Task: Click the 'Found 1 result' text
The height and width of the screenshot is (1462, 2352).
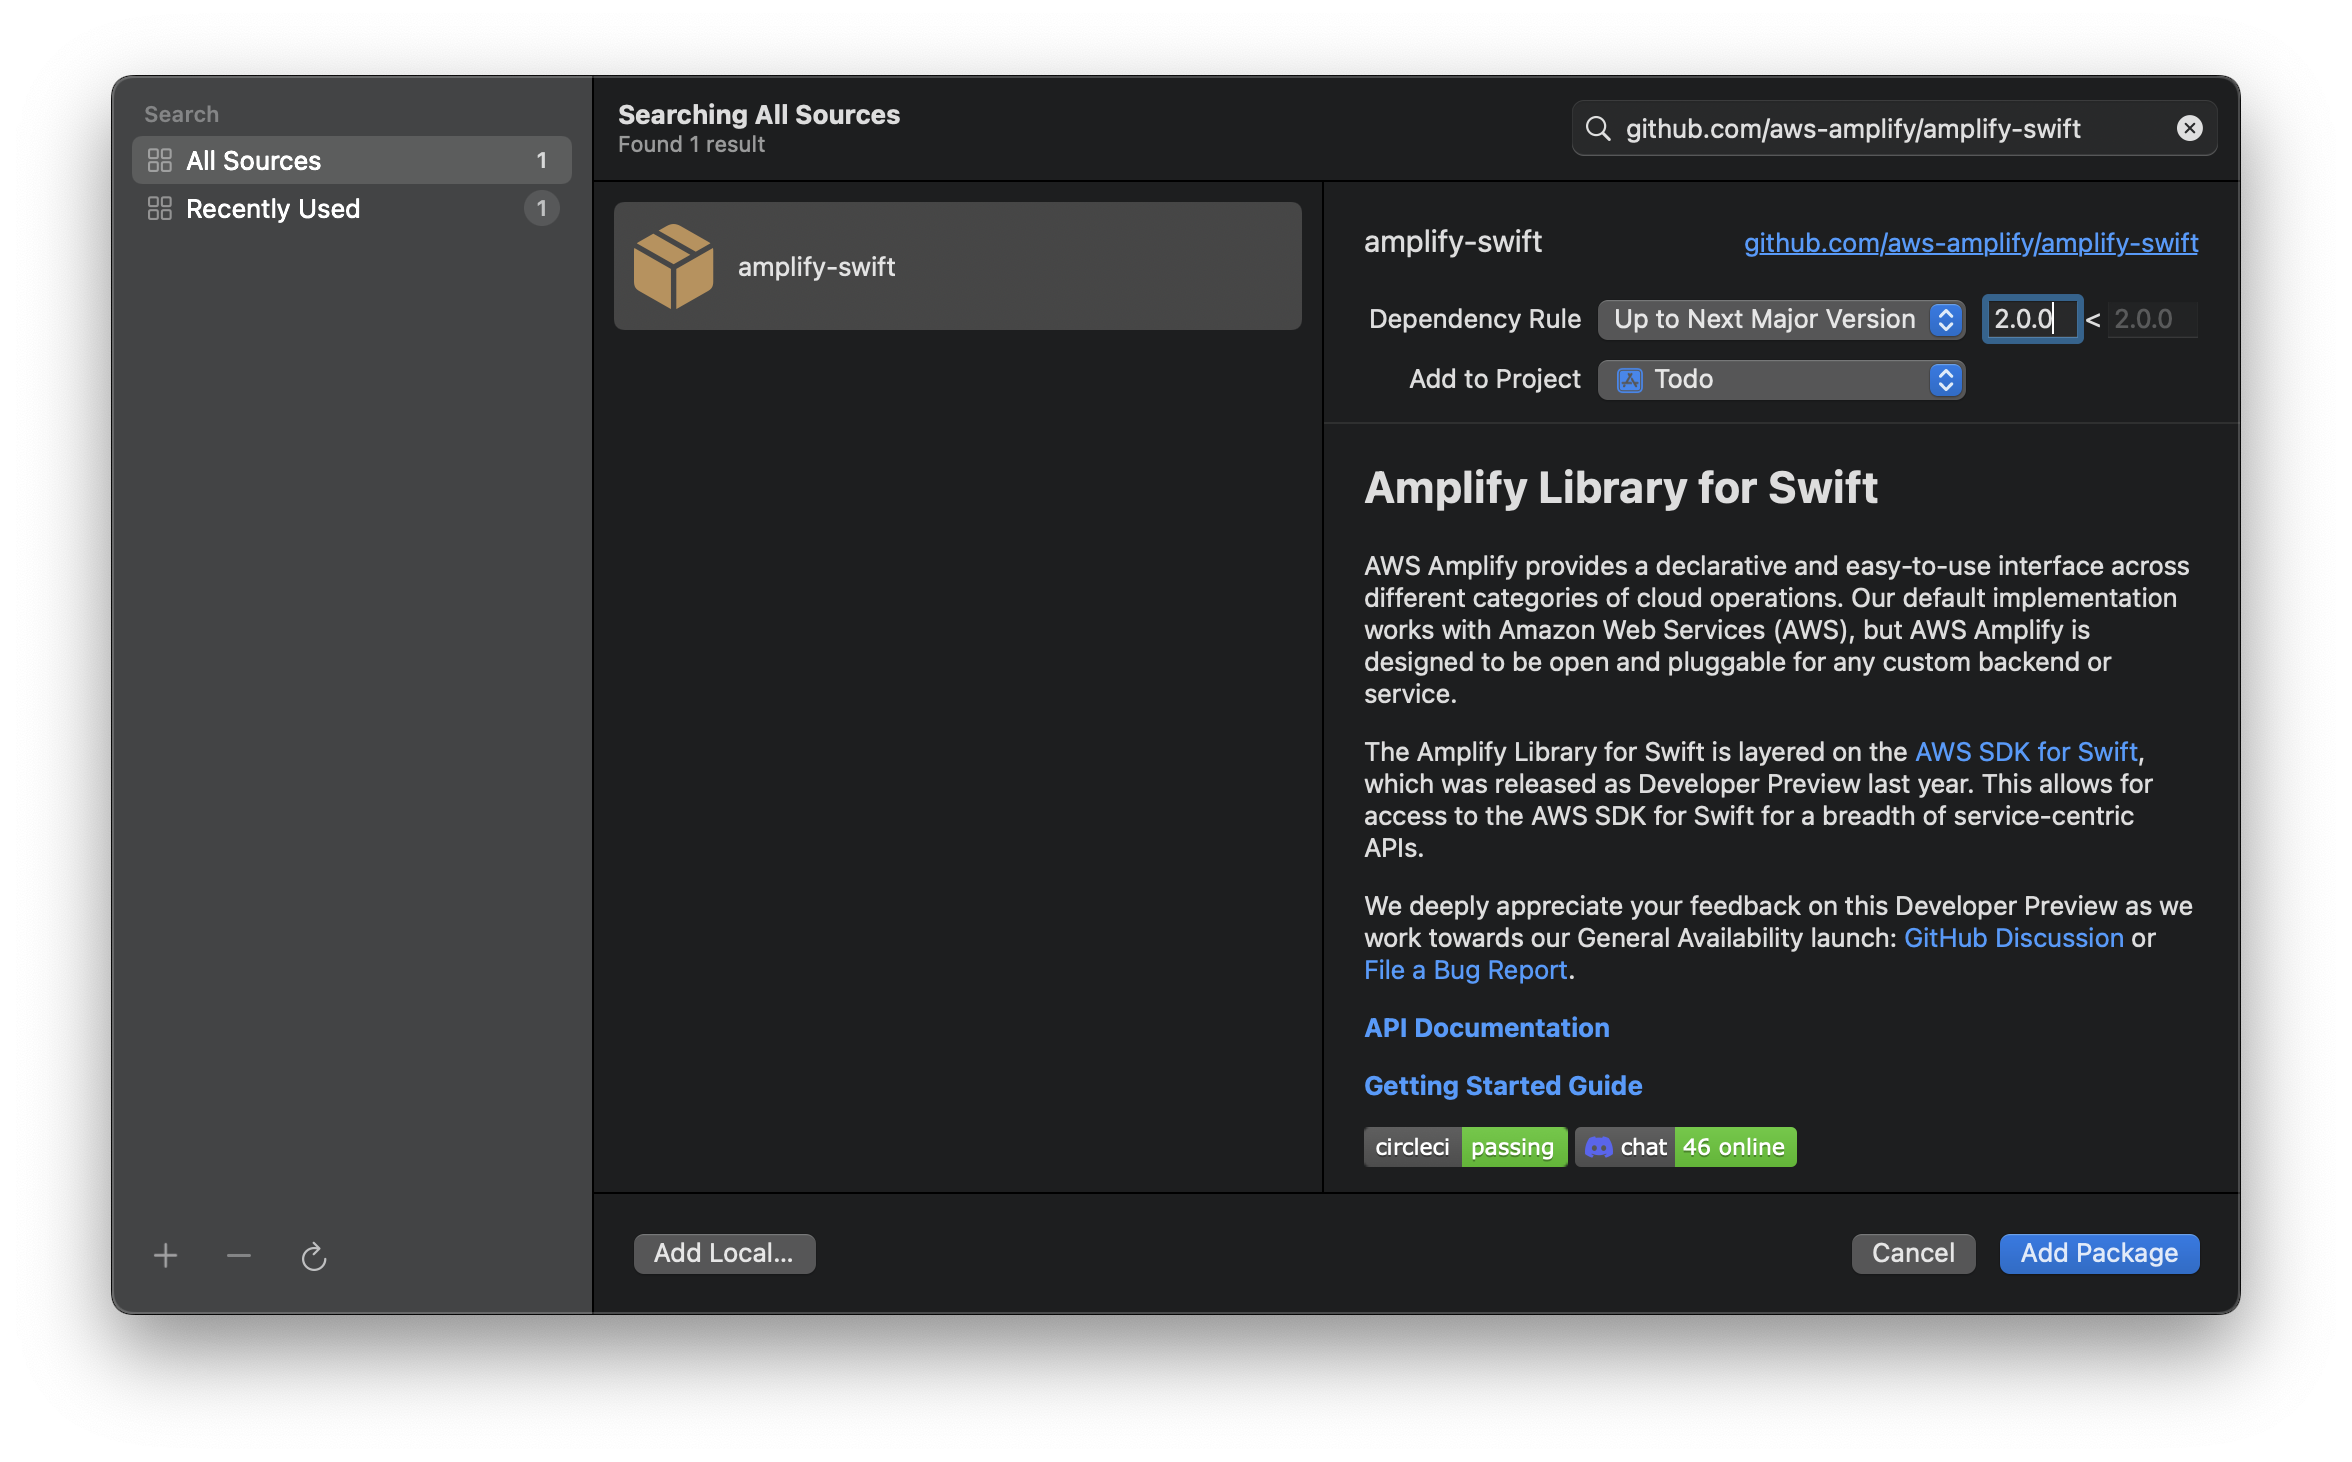Action: (x=691, y=144)
